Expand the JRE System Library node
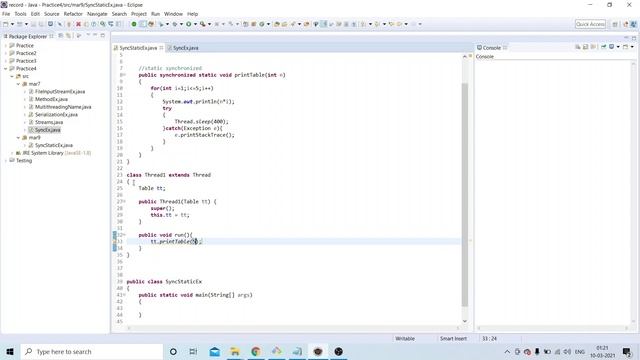Viewport: 640px width, 360px height. (12, 153)
